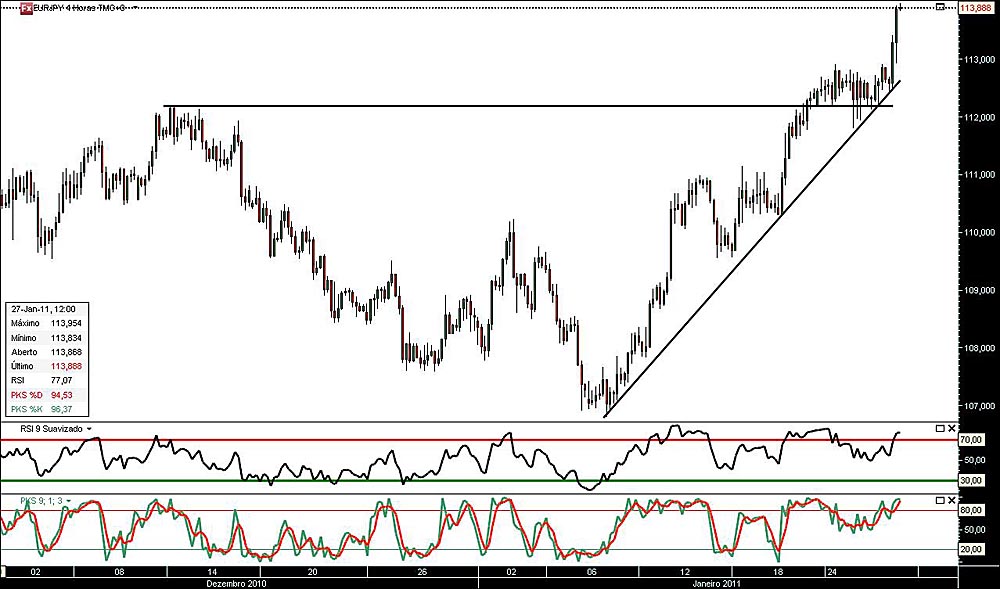Viewport: 1000px width, 589px height.
Task: Select the ascending black trendline
Action: pyautogui.click(x=753, y=249)
